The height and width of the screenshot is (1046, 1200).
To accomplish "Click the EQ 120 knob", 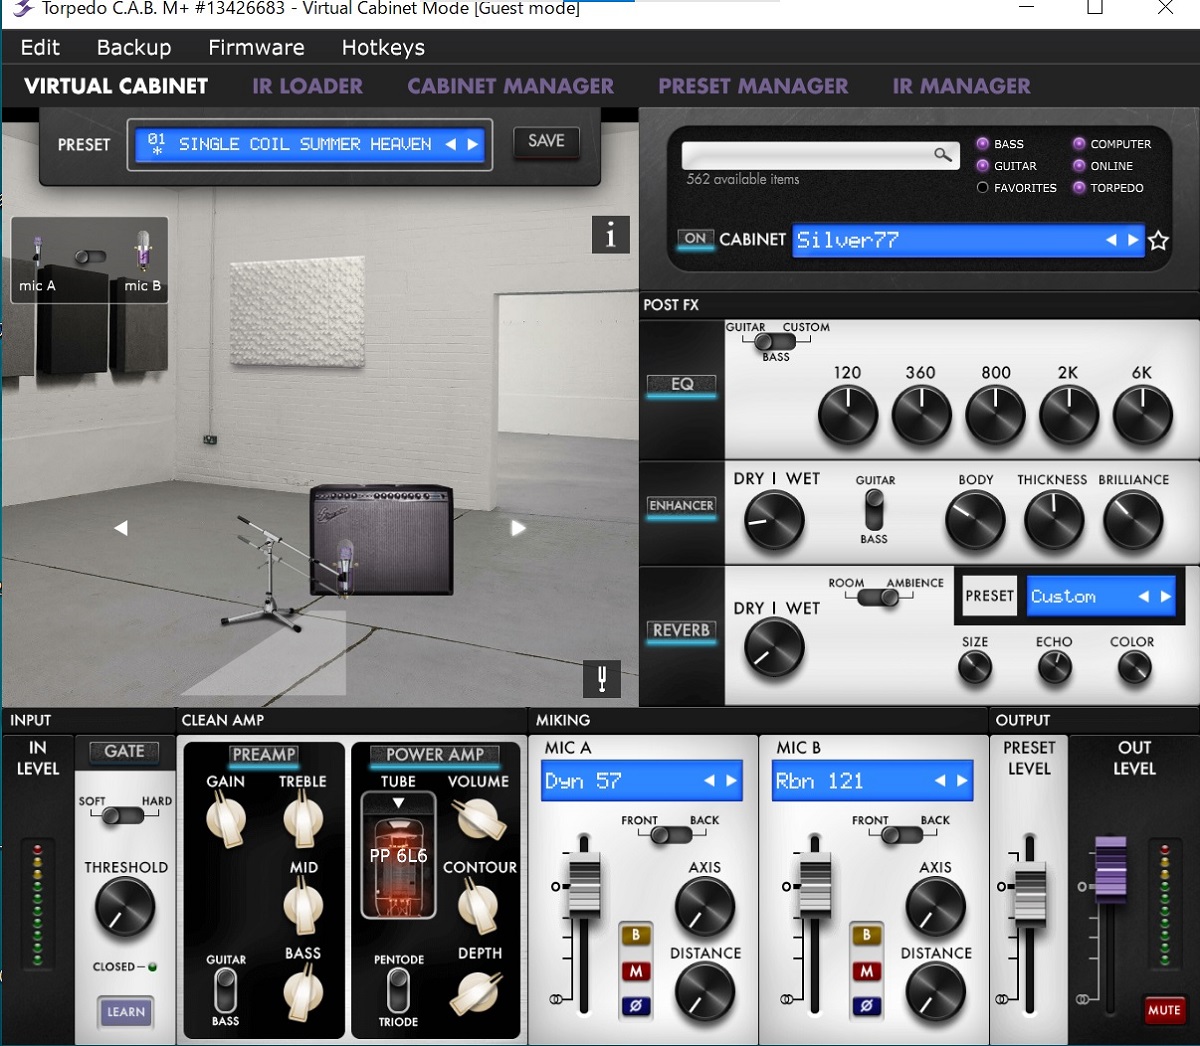I will pyautogui.click(x=848, y=415).
